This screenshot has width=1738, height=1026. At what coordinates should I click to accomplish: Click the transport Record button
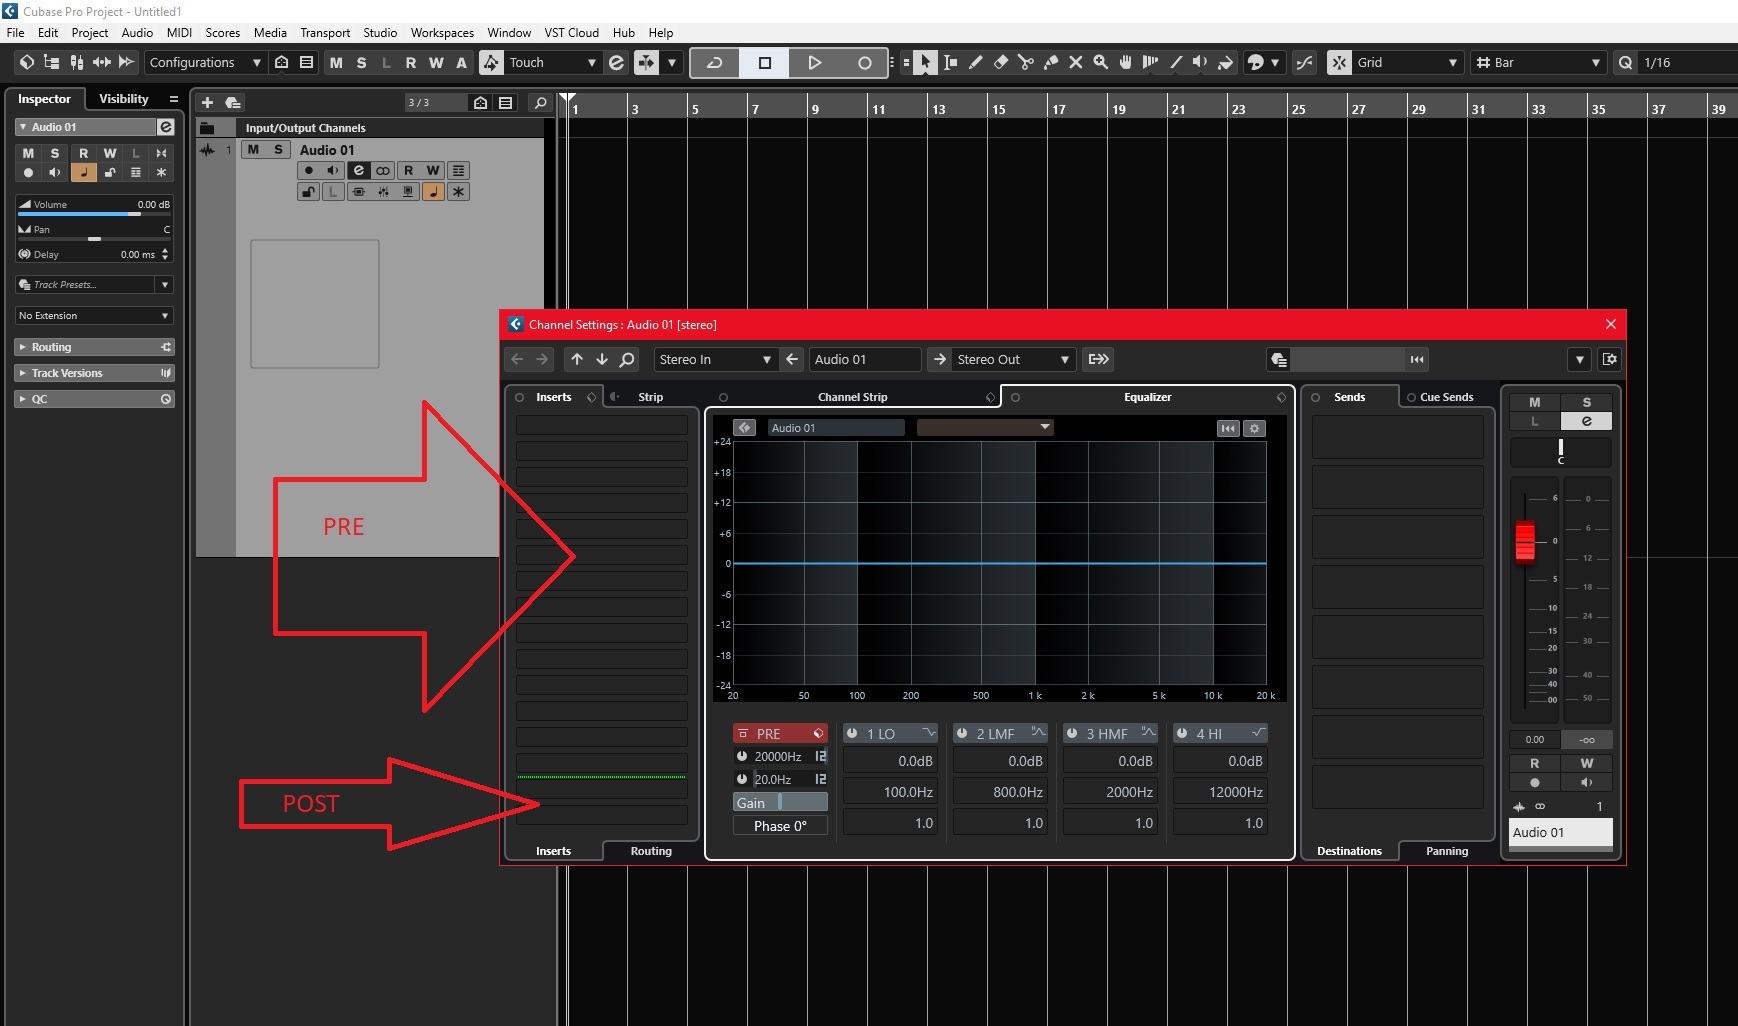click(x=865, y=62)
